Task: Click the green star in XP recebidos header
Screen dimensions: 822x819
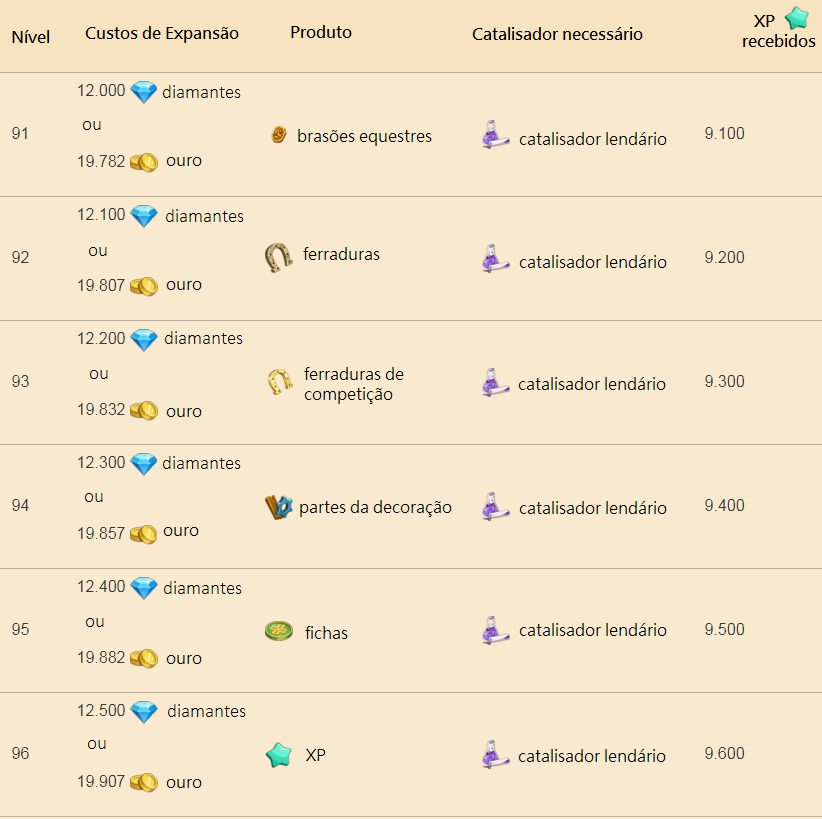Action: tap(797, 17)
